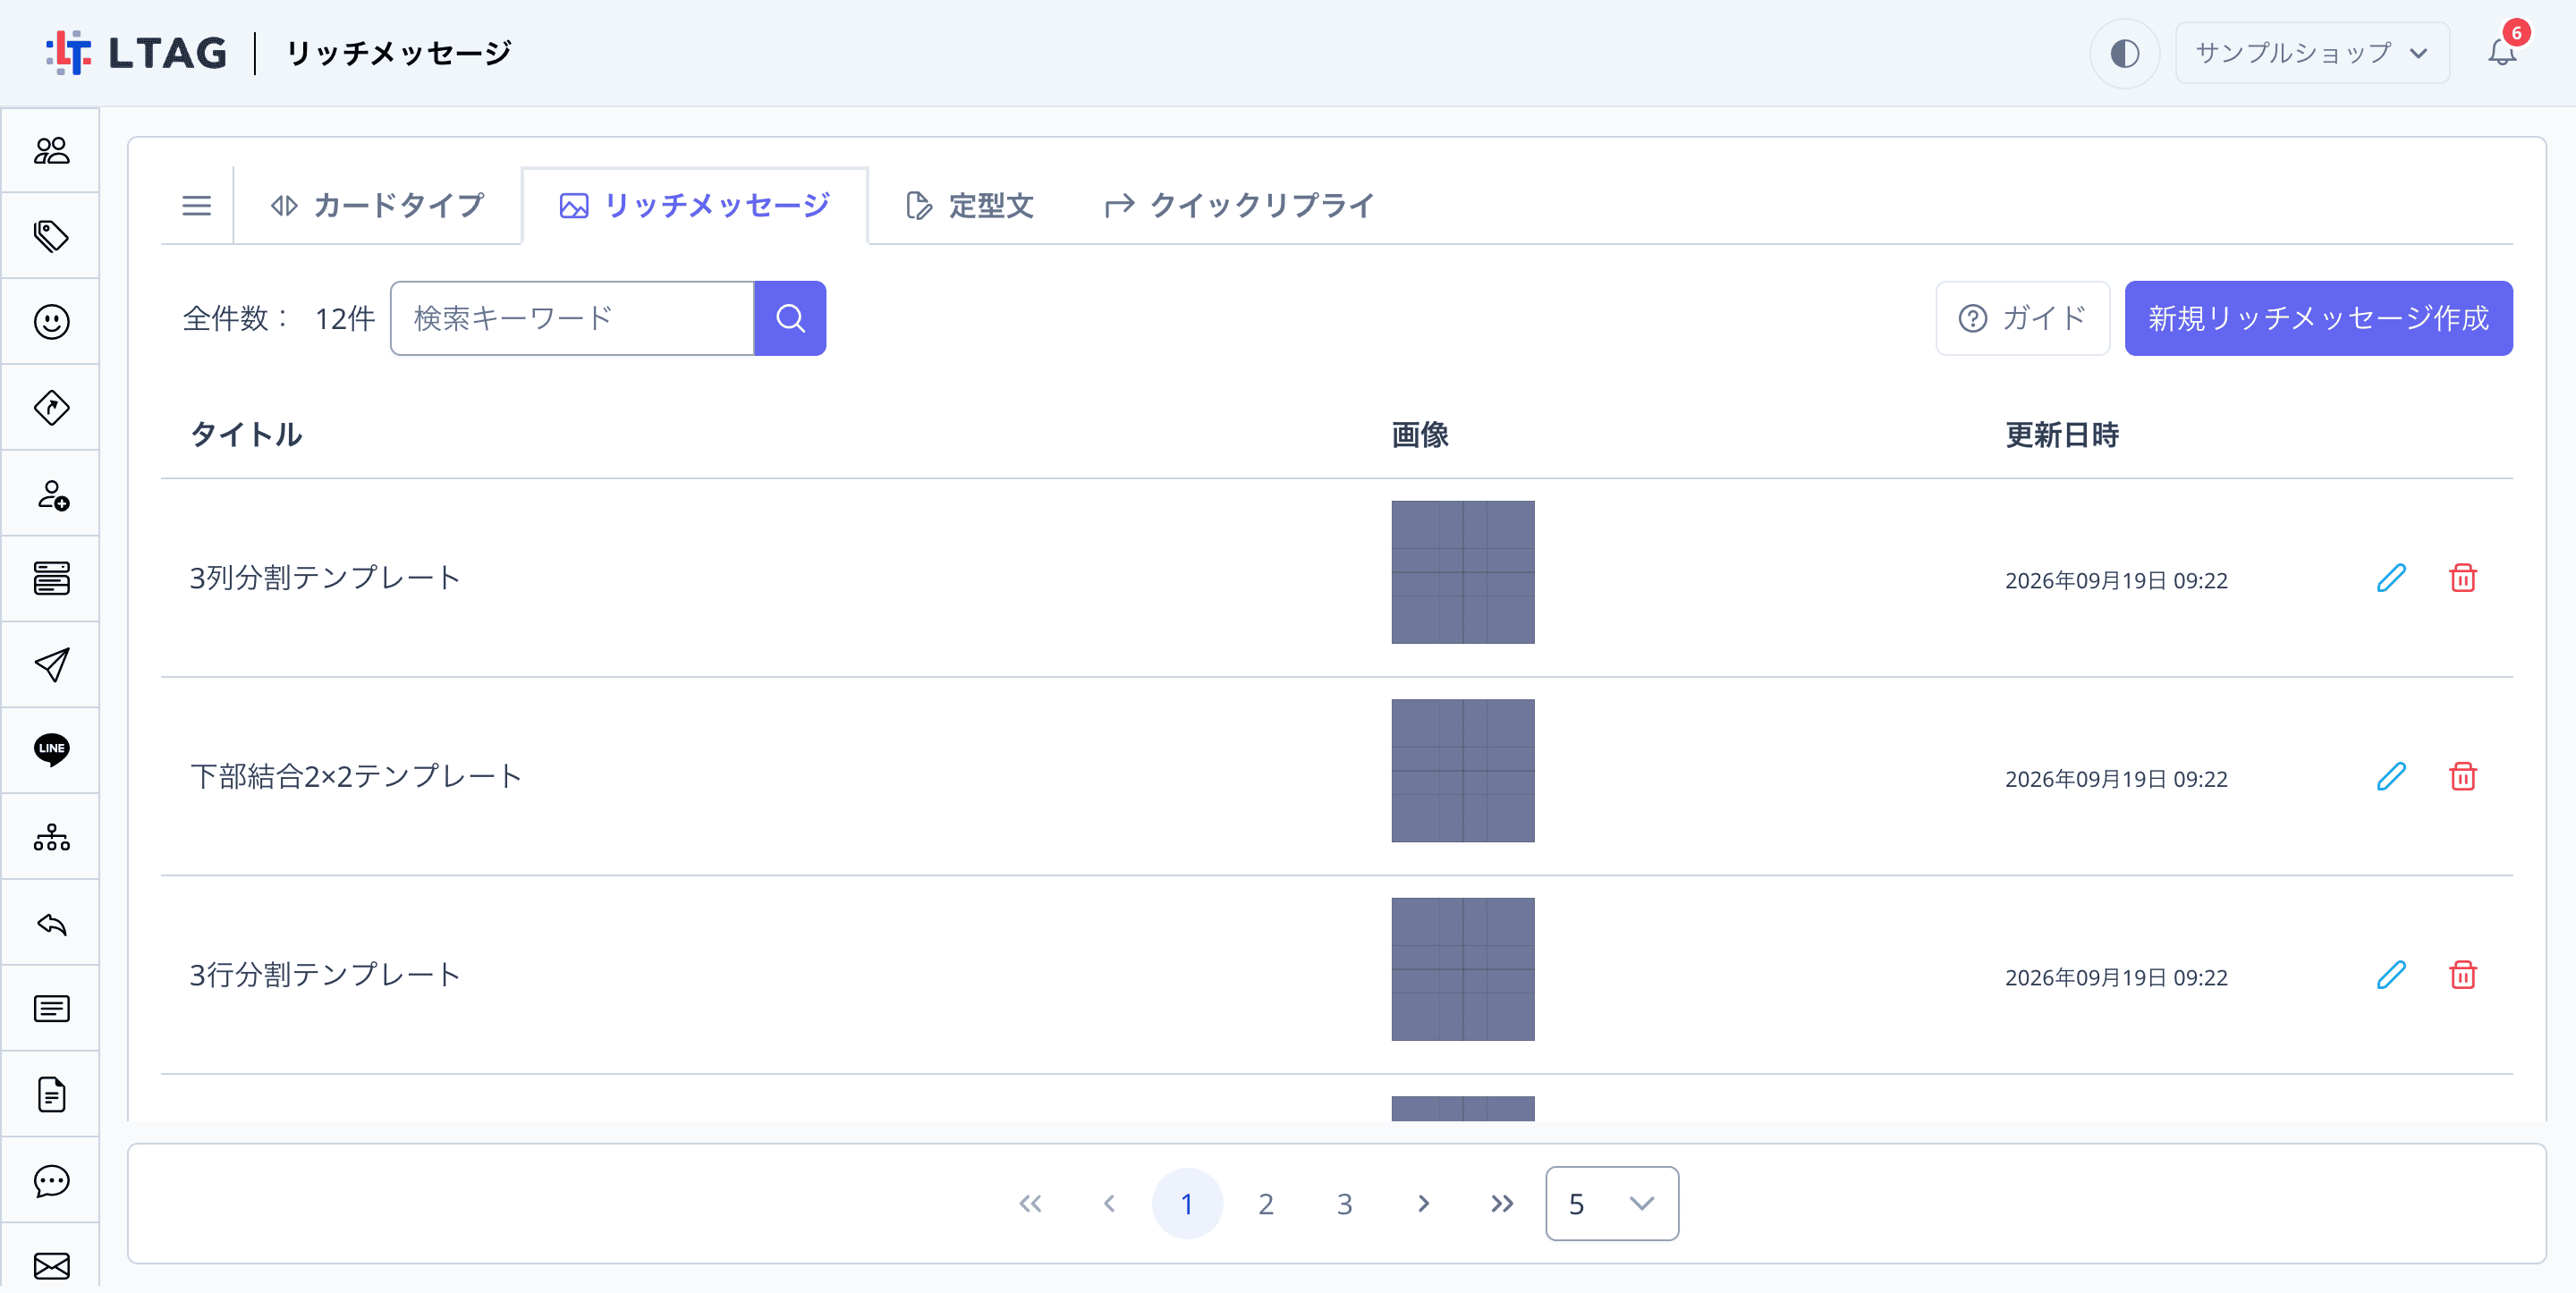Screen dimensions: 2576x1293
Task: Go to page 3
Action: [1345, 1204]
